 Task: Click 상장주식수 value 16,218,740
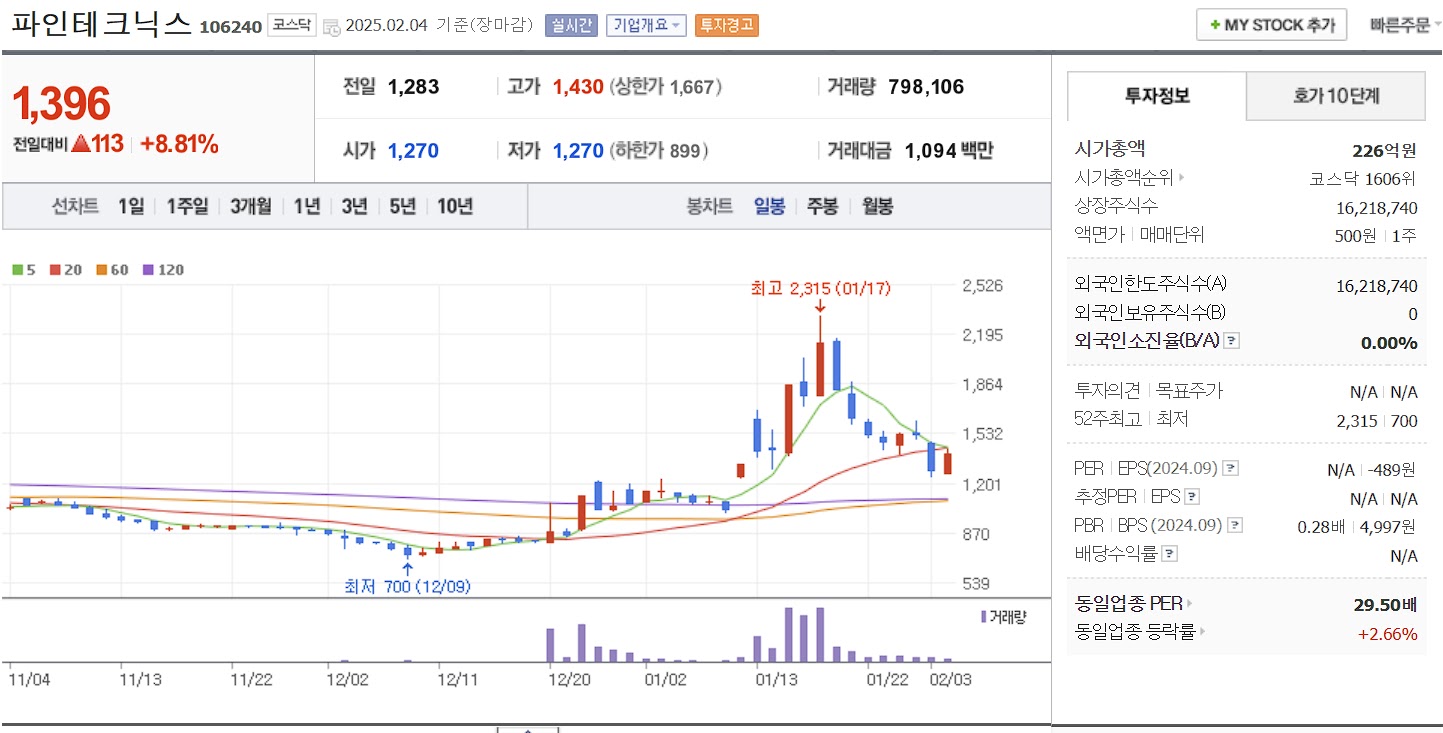1376,208
